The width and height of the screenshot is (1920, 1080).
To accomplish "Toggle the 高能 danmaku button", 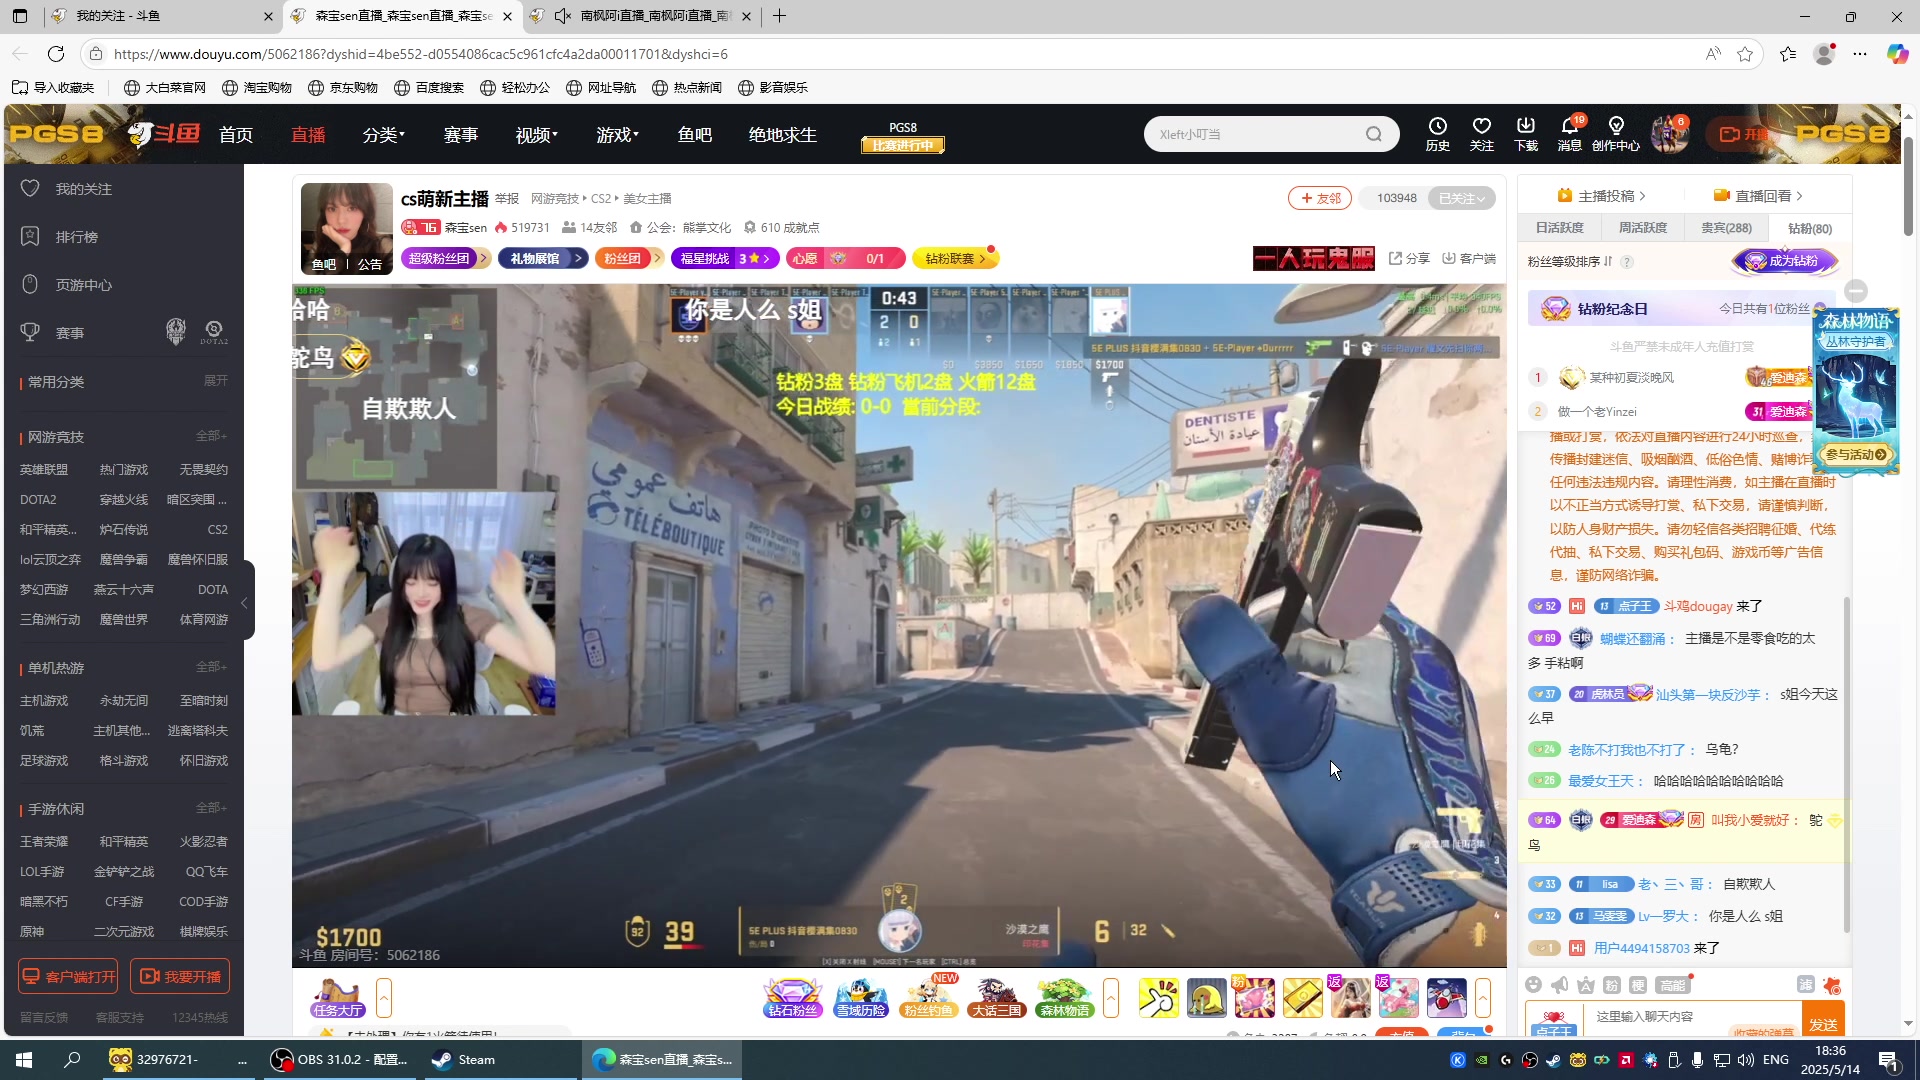I will point(1672,985).
